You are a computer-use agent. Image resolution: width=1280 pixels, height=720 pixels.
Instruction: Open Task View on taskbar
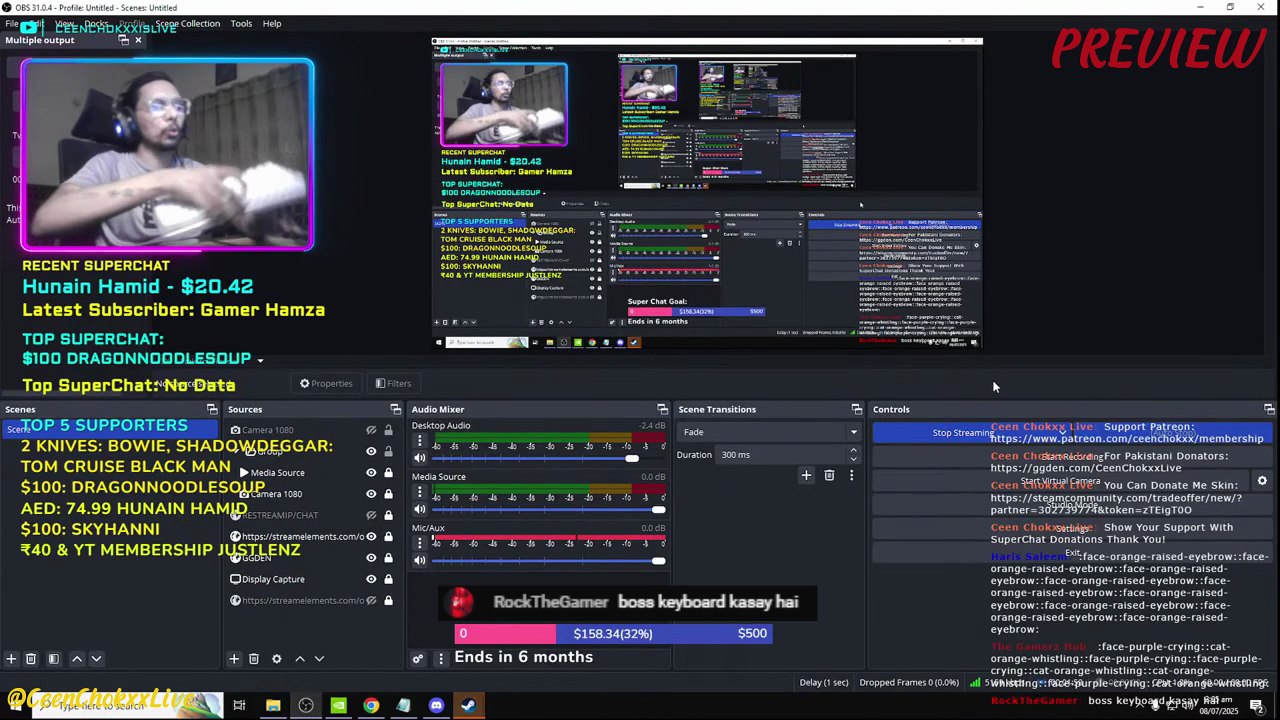click(x=239, y=706)
